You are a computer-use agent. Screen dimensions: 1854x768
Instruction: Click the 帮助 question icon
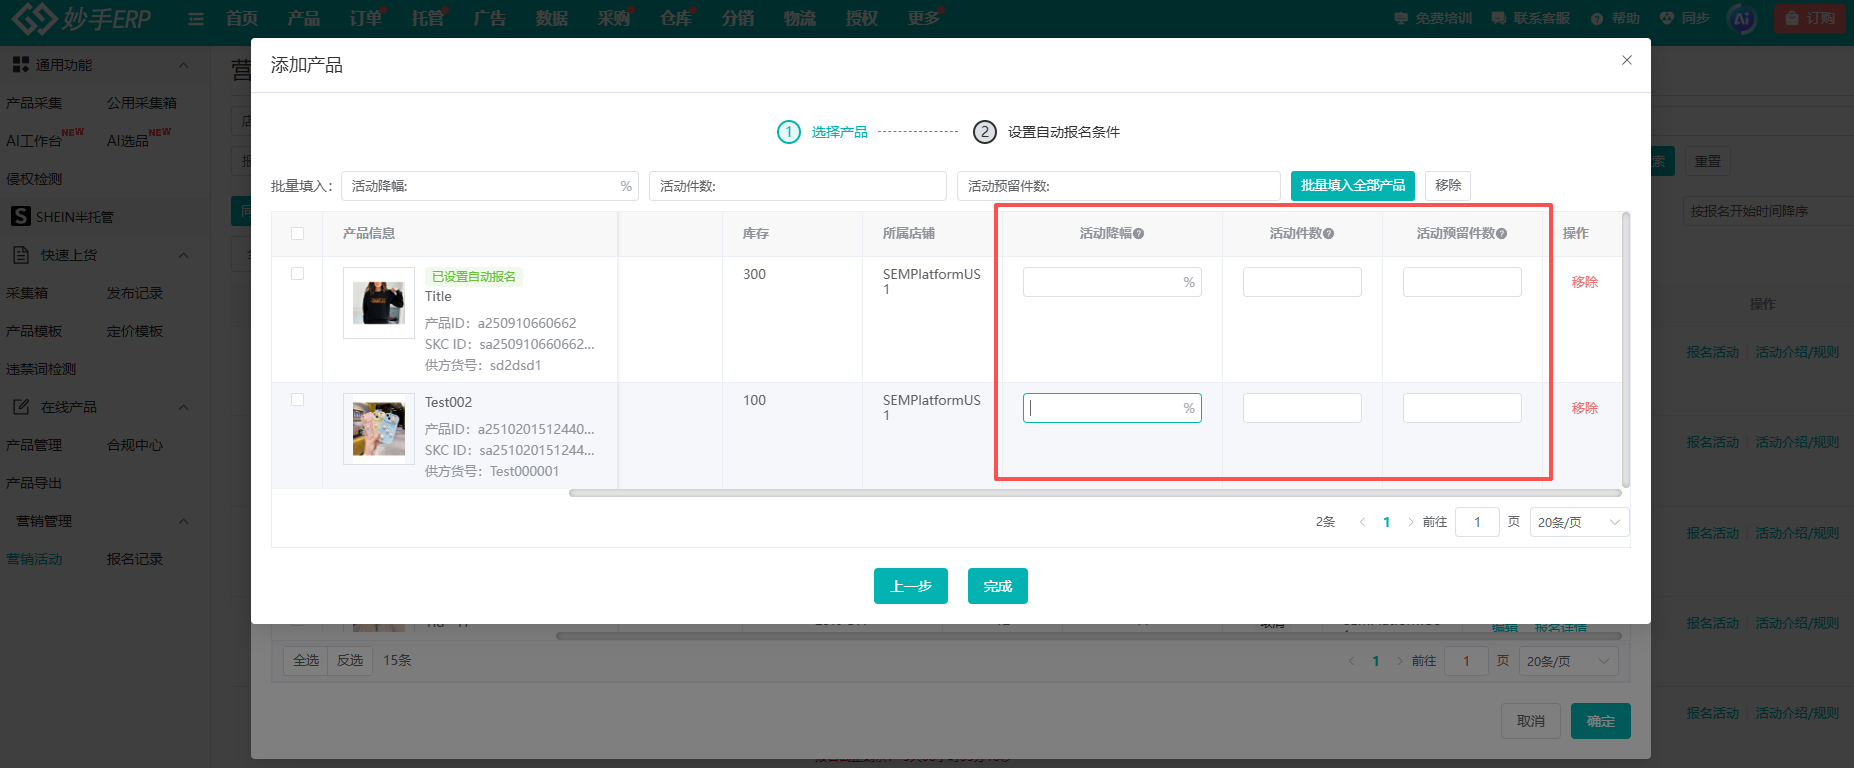coord(1597,18)
